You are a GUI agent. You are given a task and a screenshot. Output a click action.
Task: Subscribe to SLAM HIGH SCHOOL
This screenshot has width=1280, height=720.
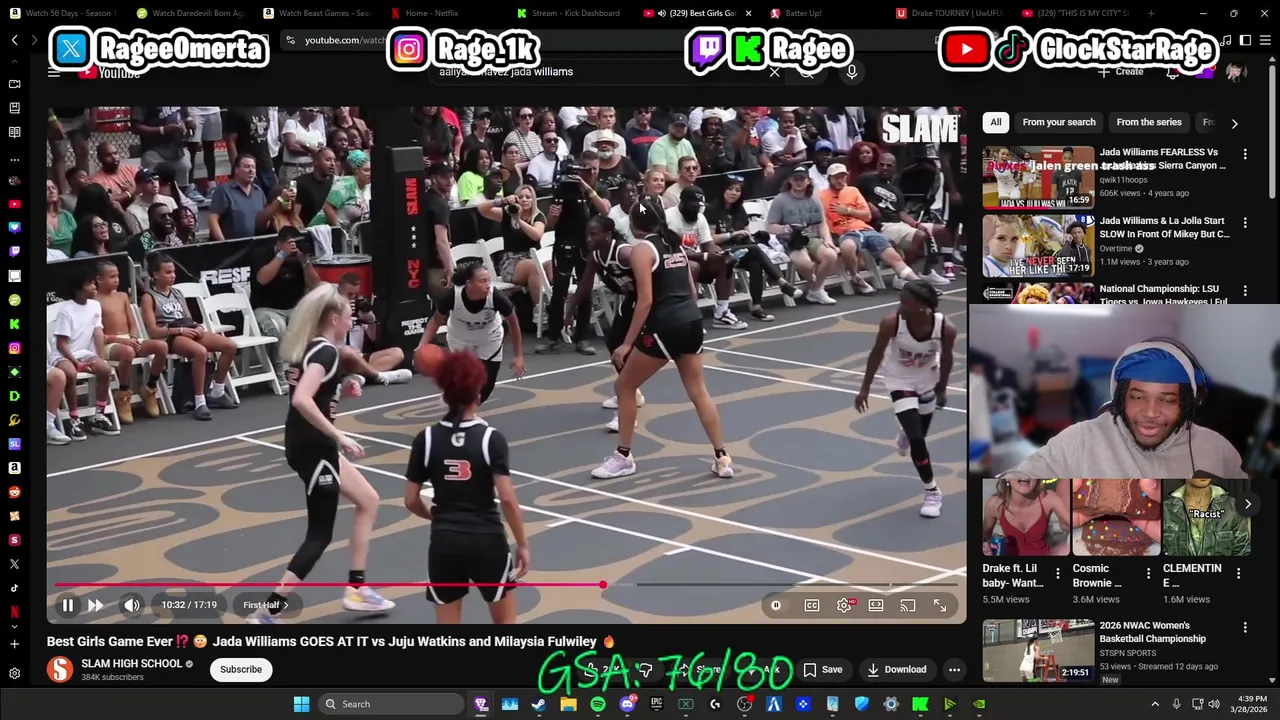click(x=241, y=669)
